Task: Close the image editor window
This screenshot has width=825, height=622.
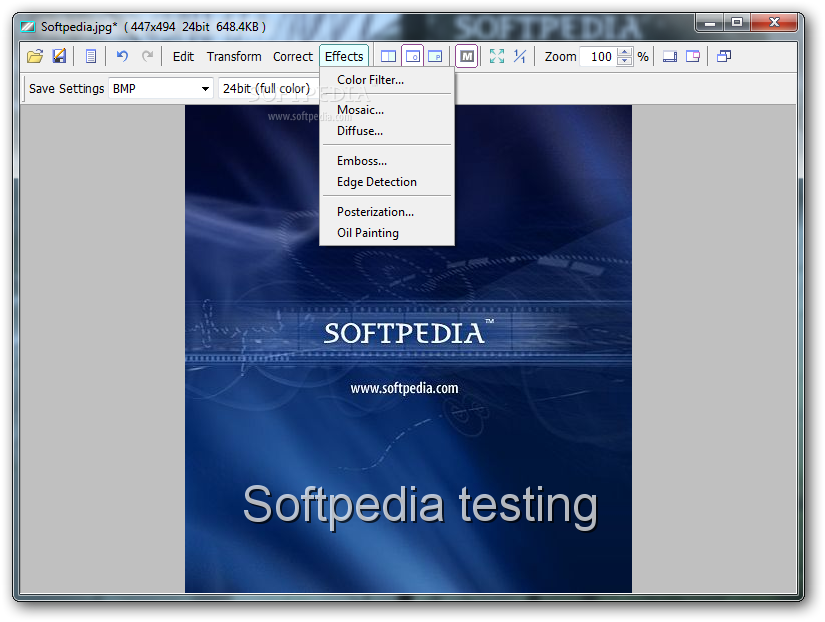Action: (x=774, y=23)
